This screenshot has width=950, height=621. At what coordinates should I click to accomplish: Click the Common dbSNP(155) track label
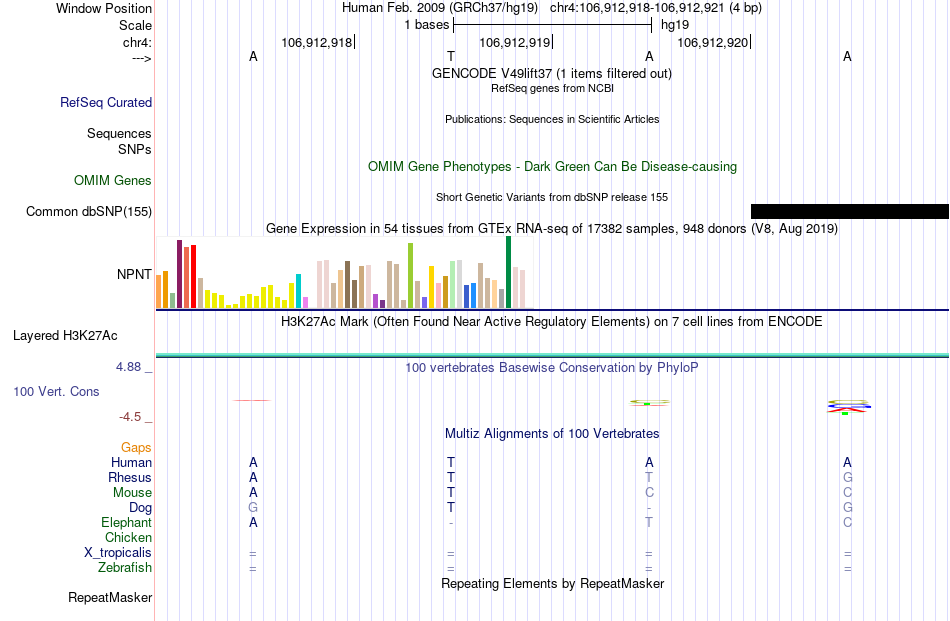point(89,211)
